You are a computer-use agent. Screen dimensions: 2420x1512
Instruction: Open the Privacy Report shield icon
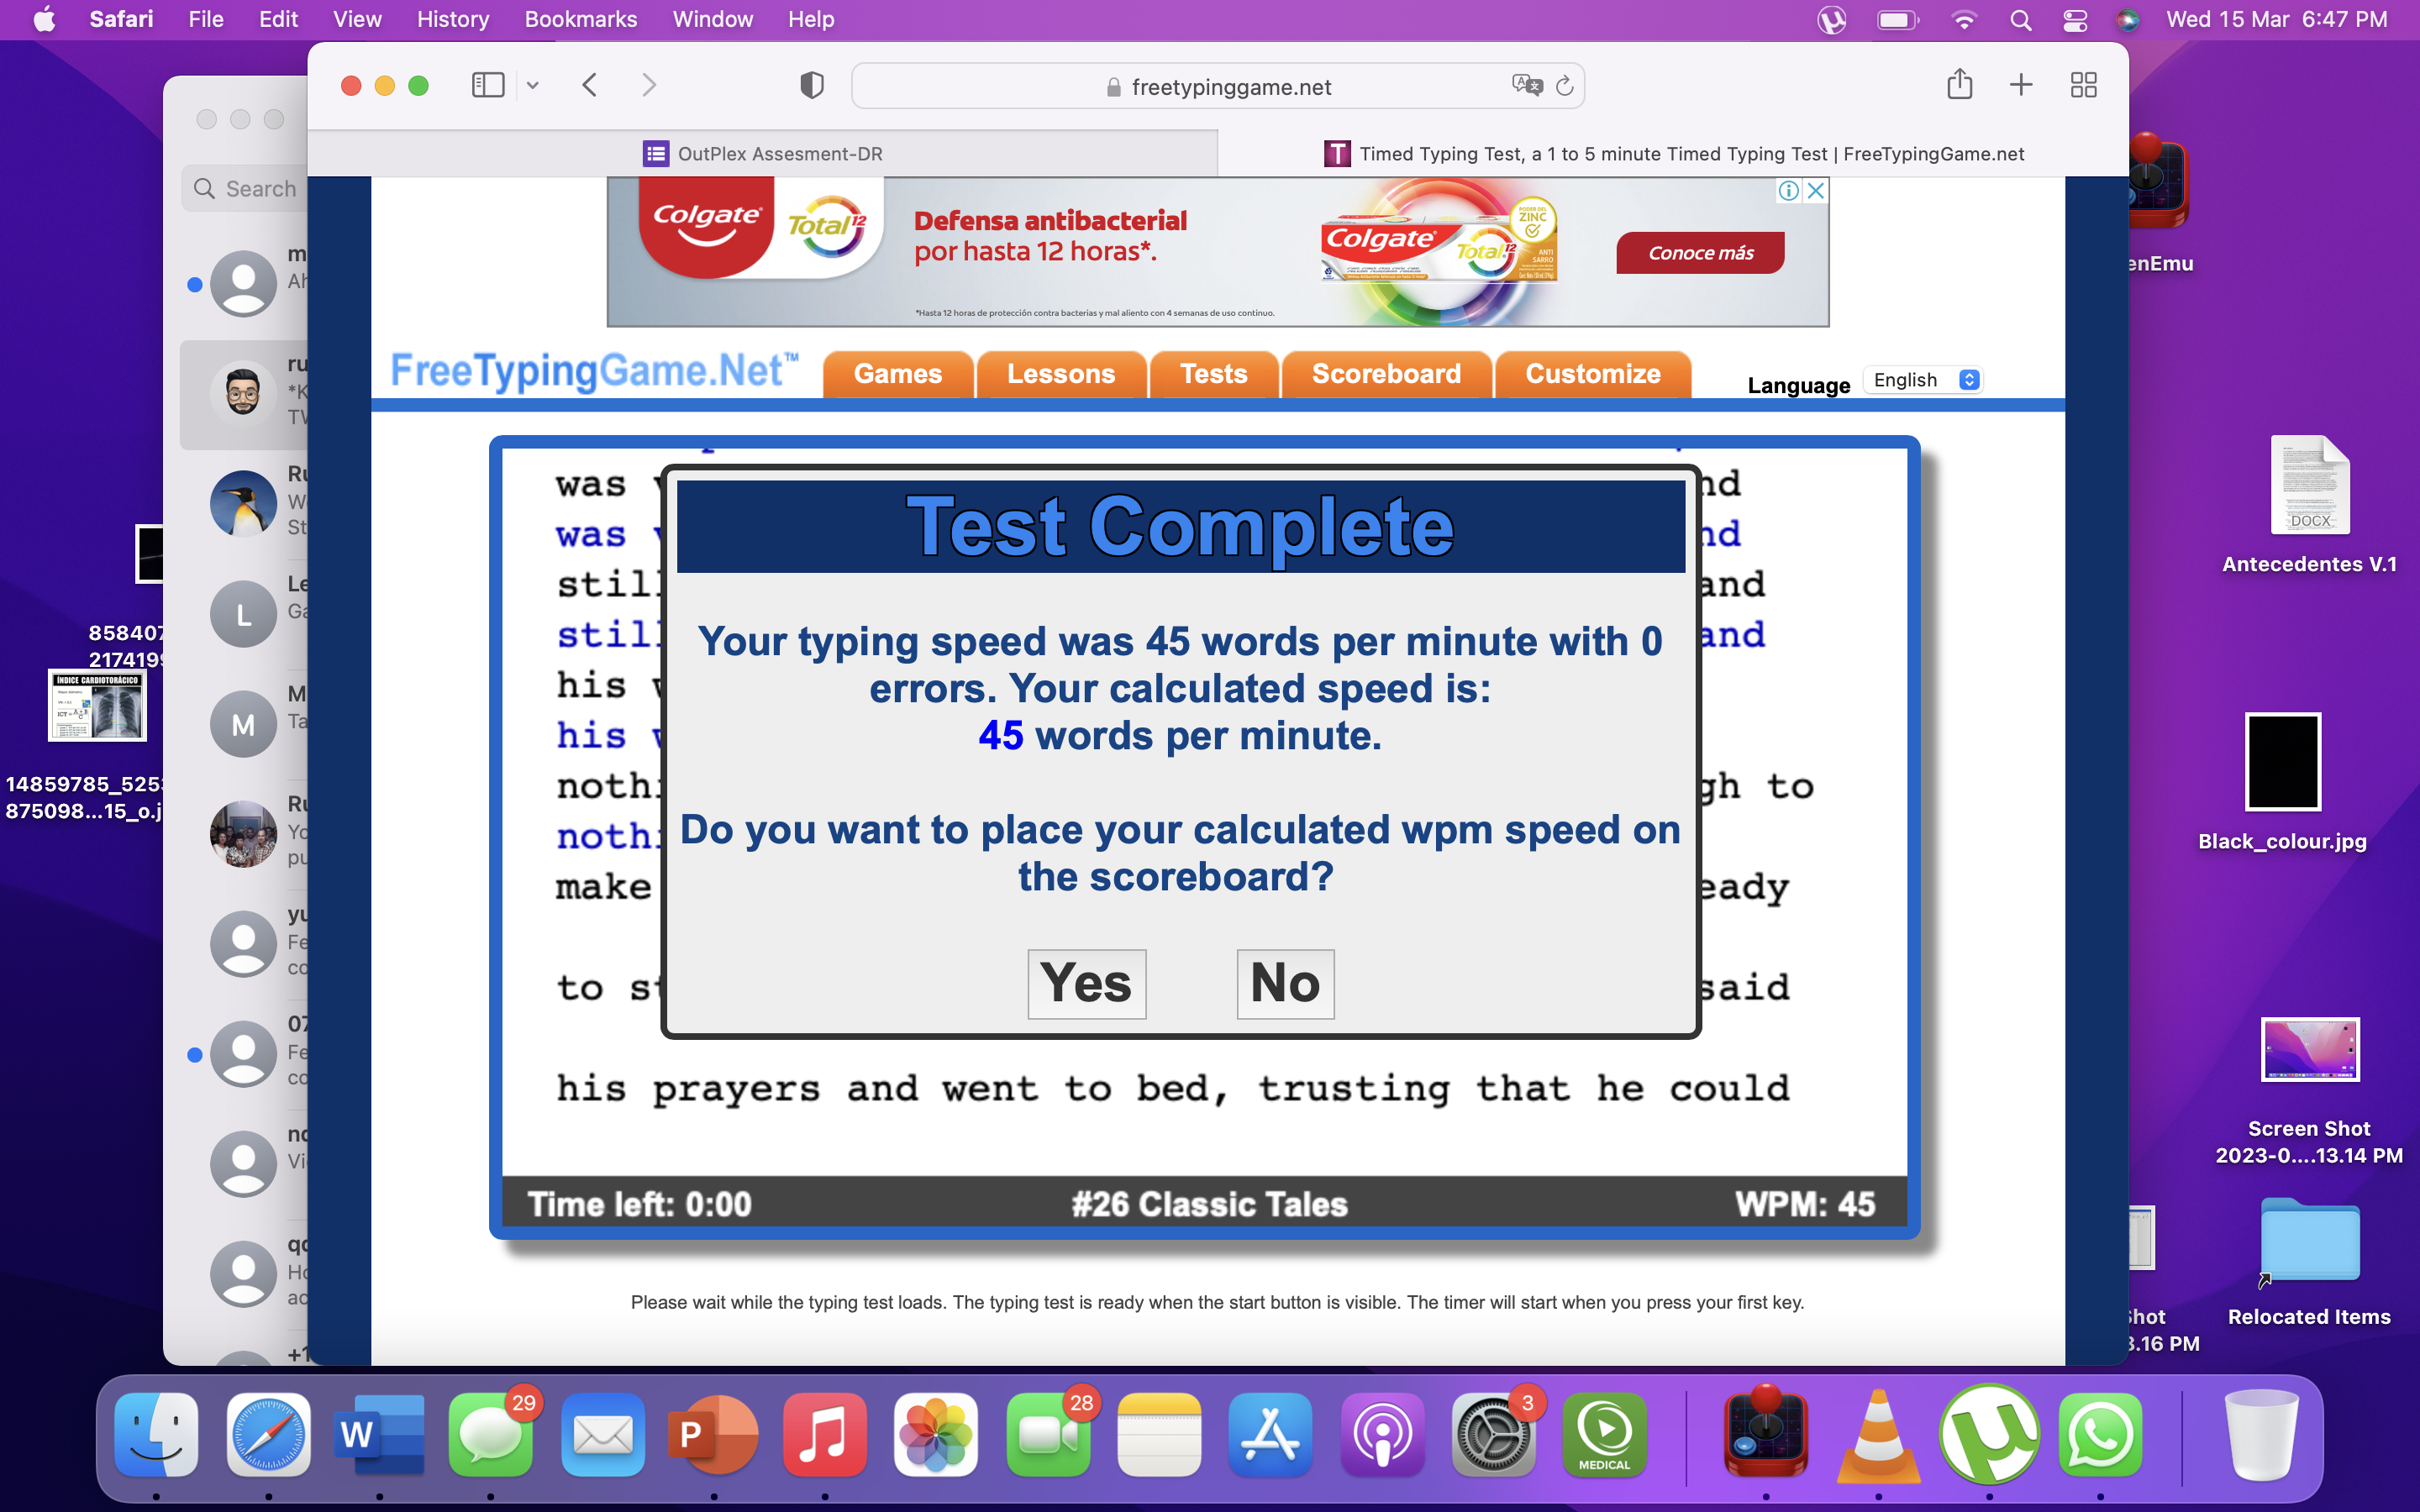tap(812, 86)
